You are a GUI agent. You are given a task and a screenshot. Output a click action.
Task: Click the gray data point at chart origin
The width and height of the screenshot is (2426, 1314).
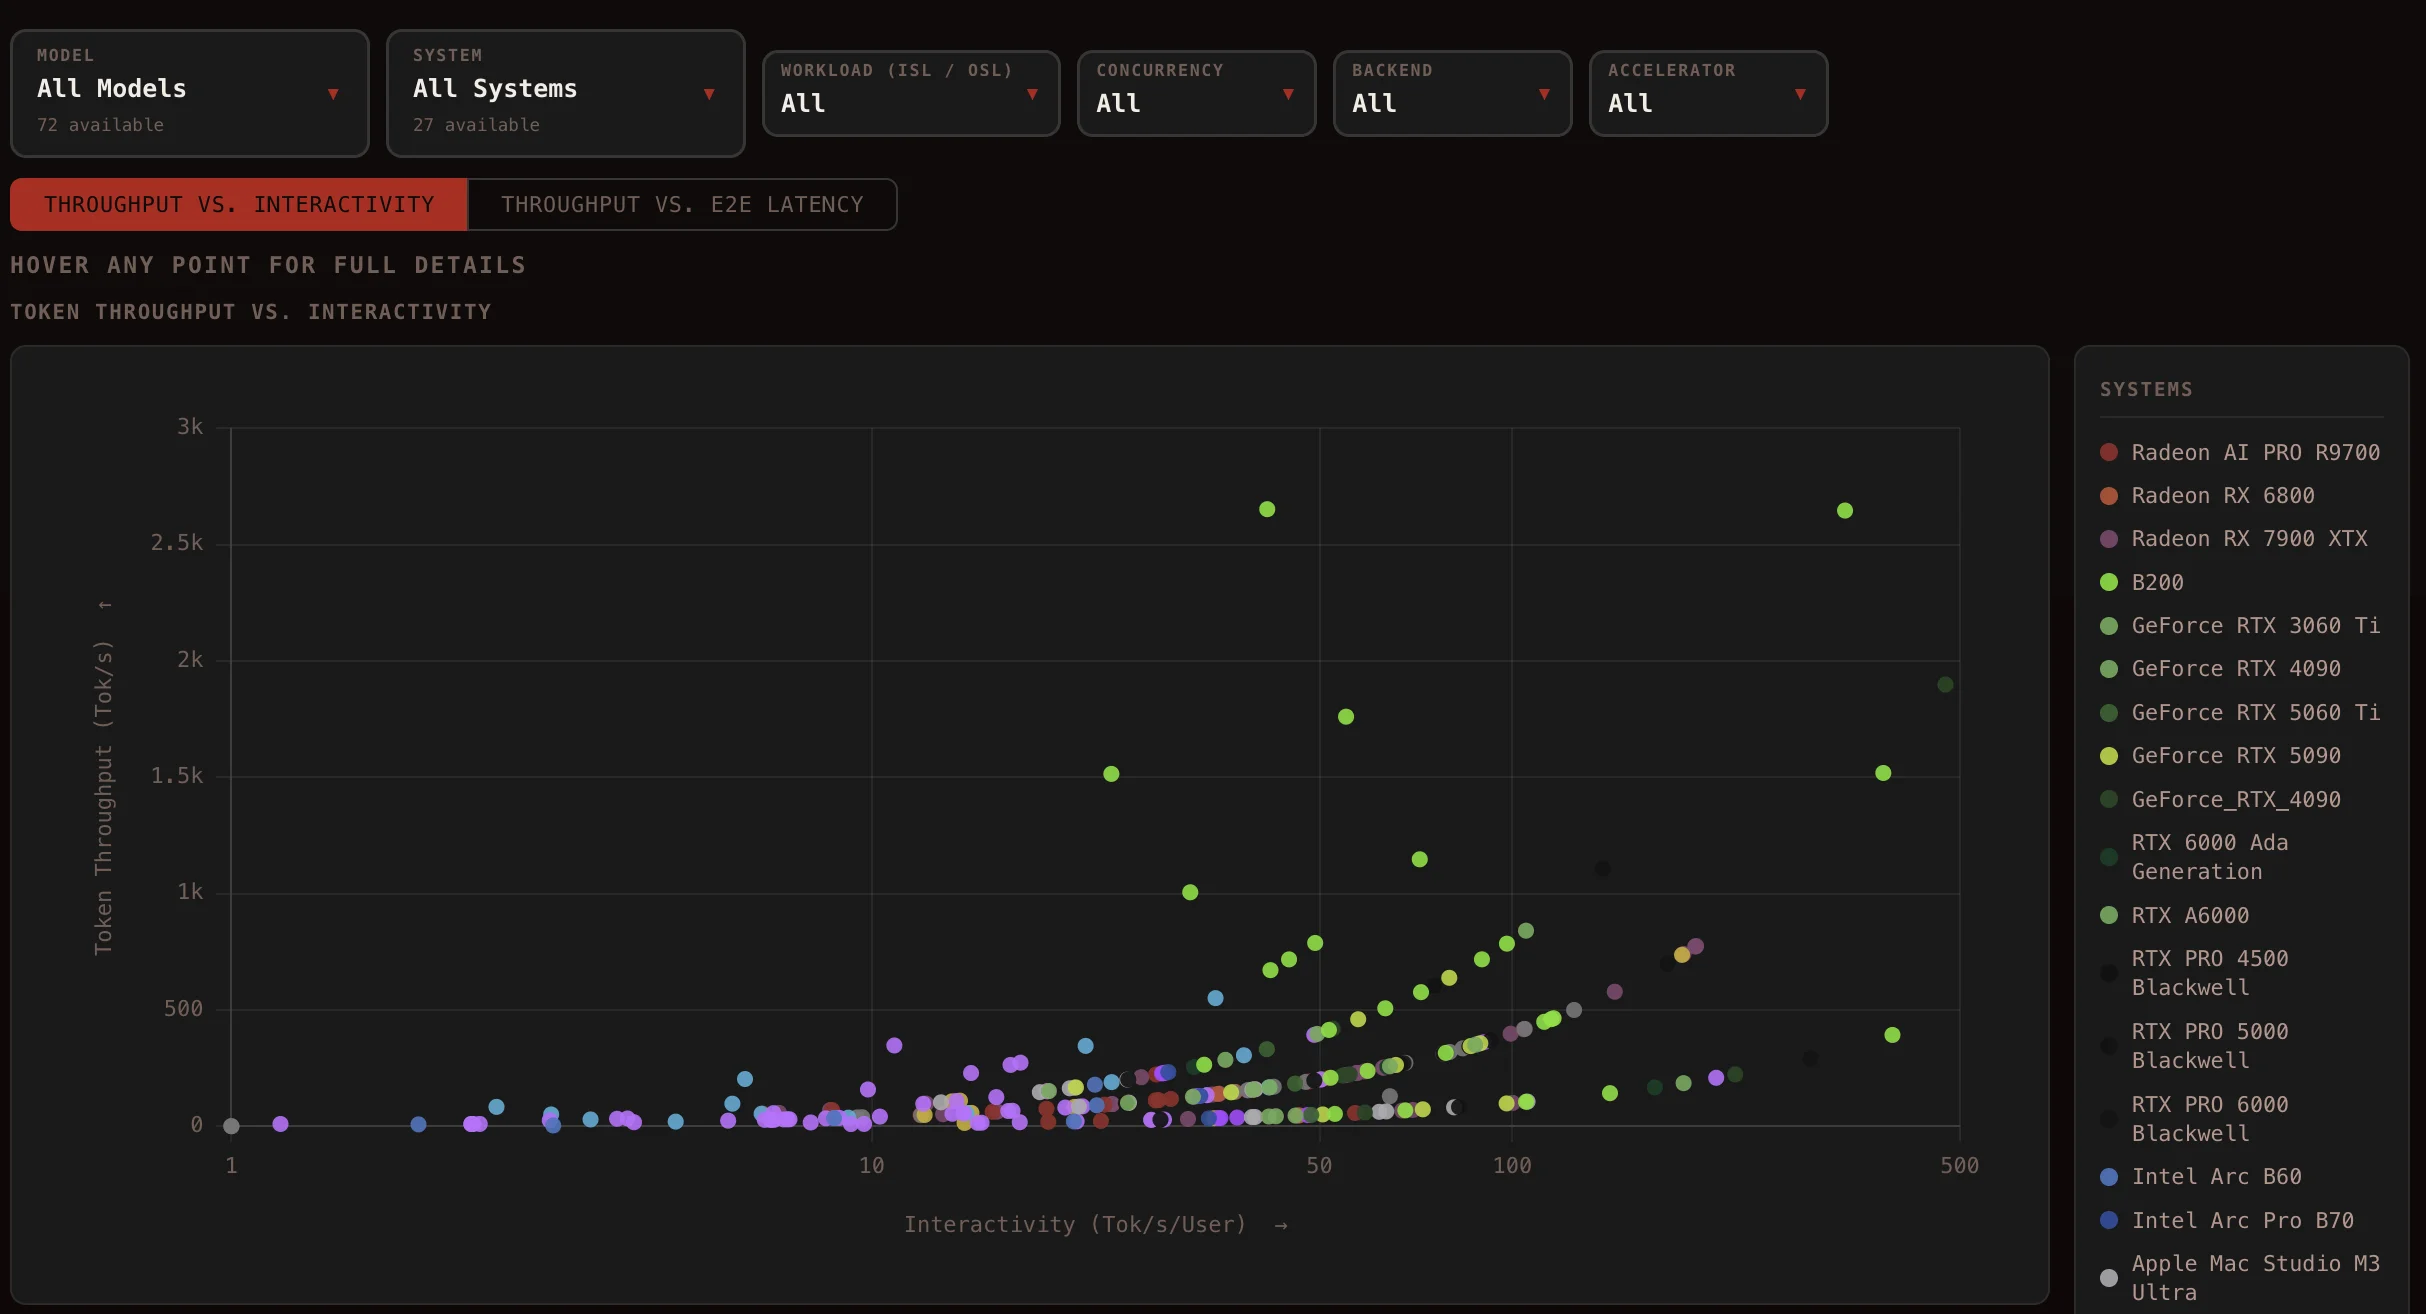[231, 1126]
